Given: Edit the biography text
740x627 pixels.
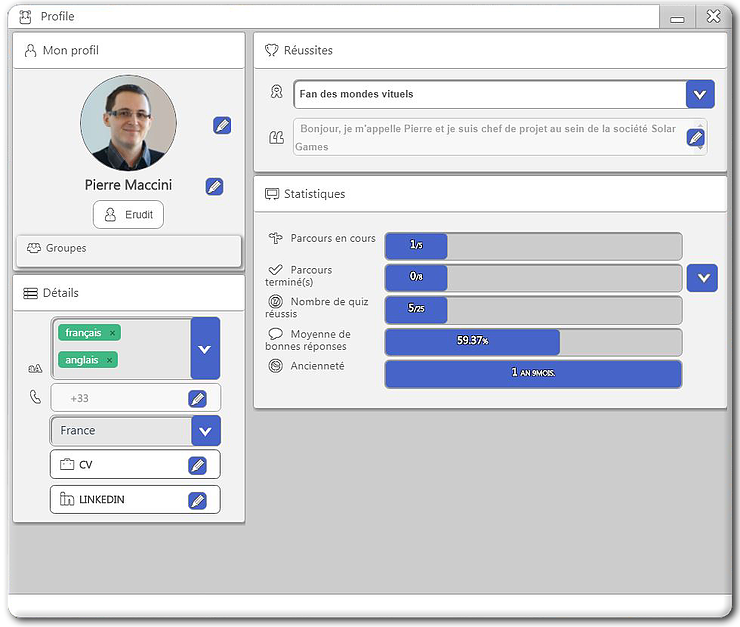Looking at the screenshot, I should (695, 137).
